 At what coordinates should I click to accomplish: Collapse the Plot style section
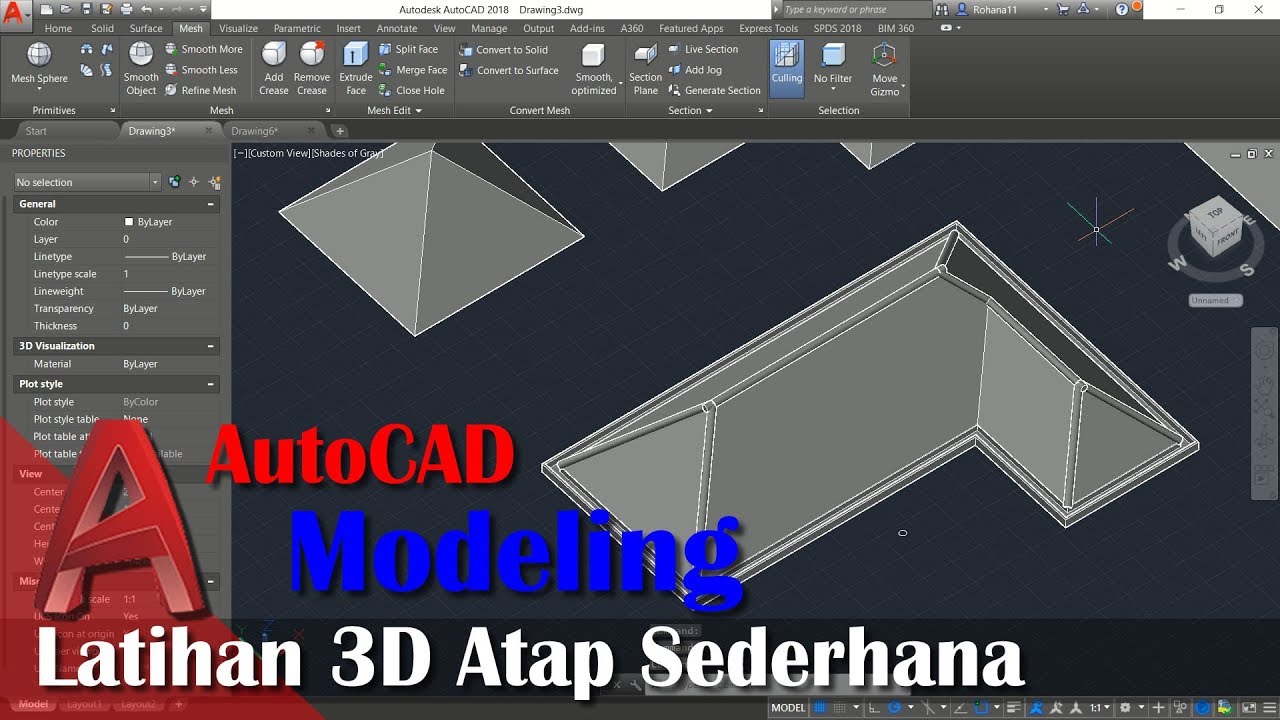click(210, 384)
